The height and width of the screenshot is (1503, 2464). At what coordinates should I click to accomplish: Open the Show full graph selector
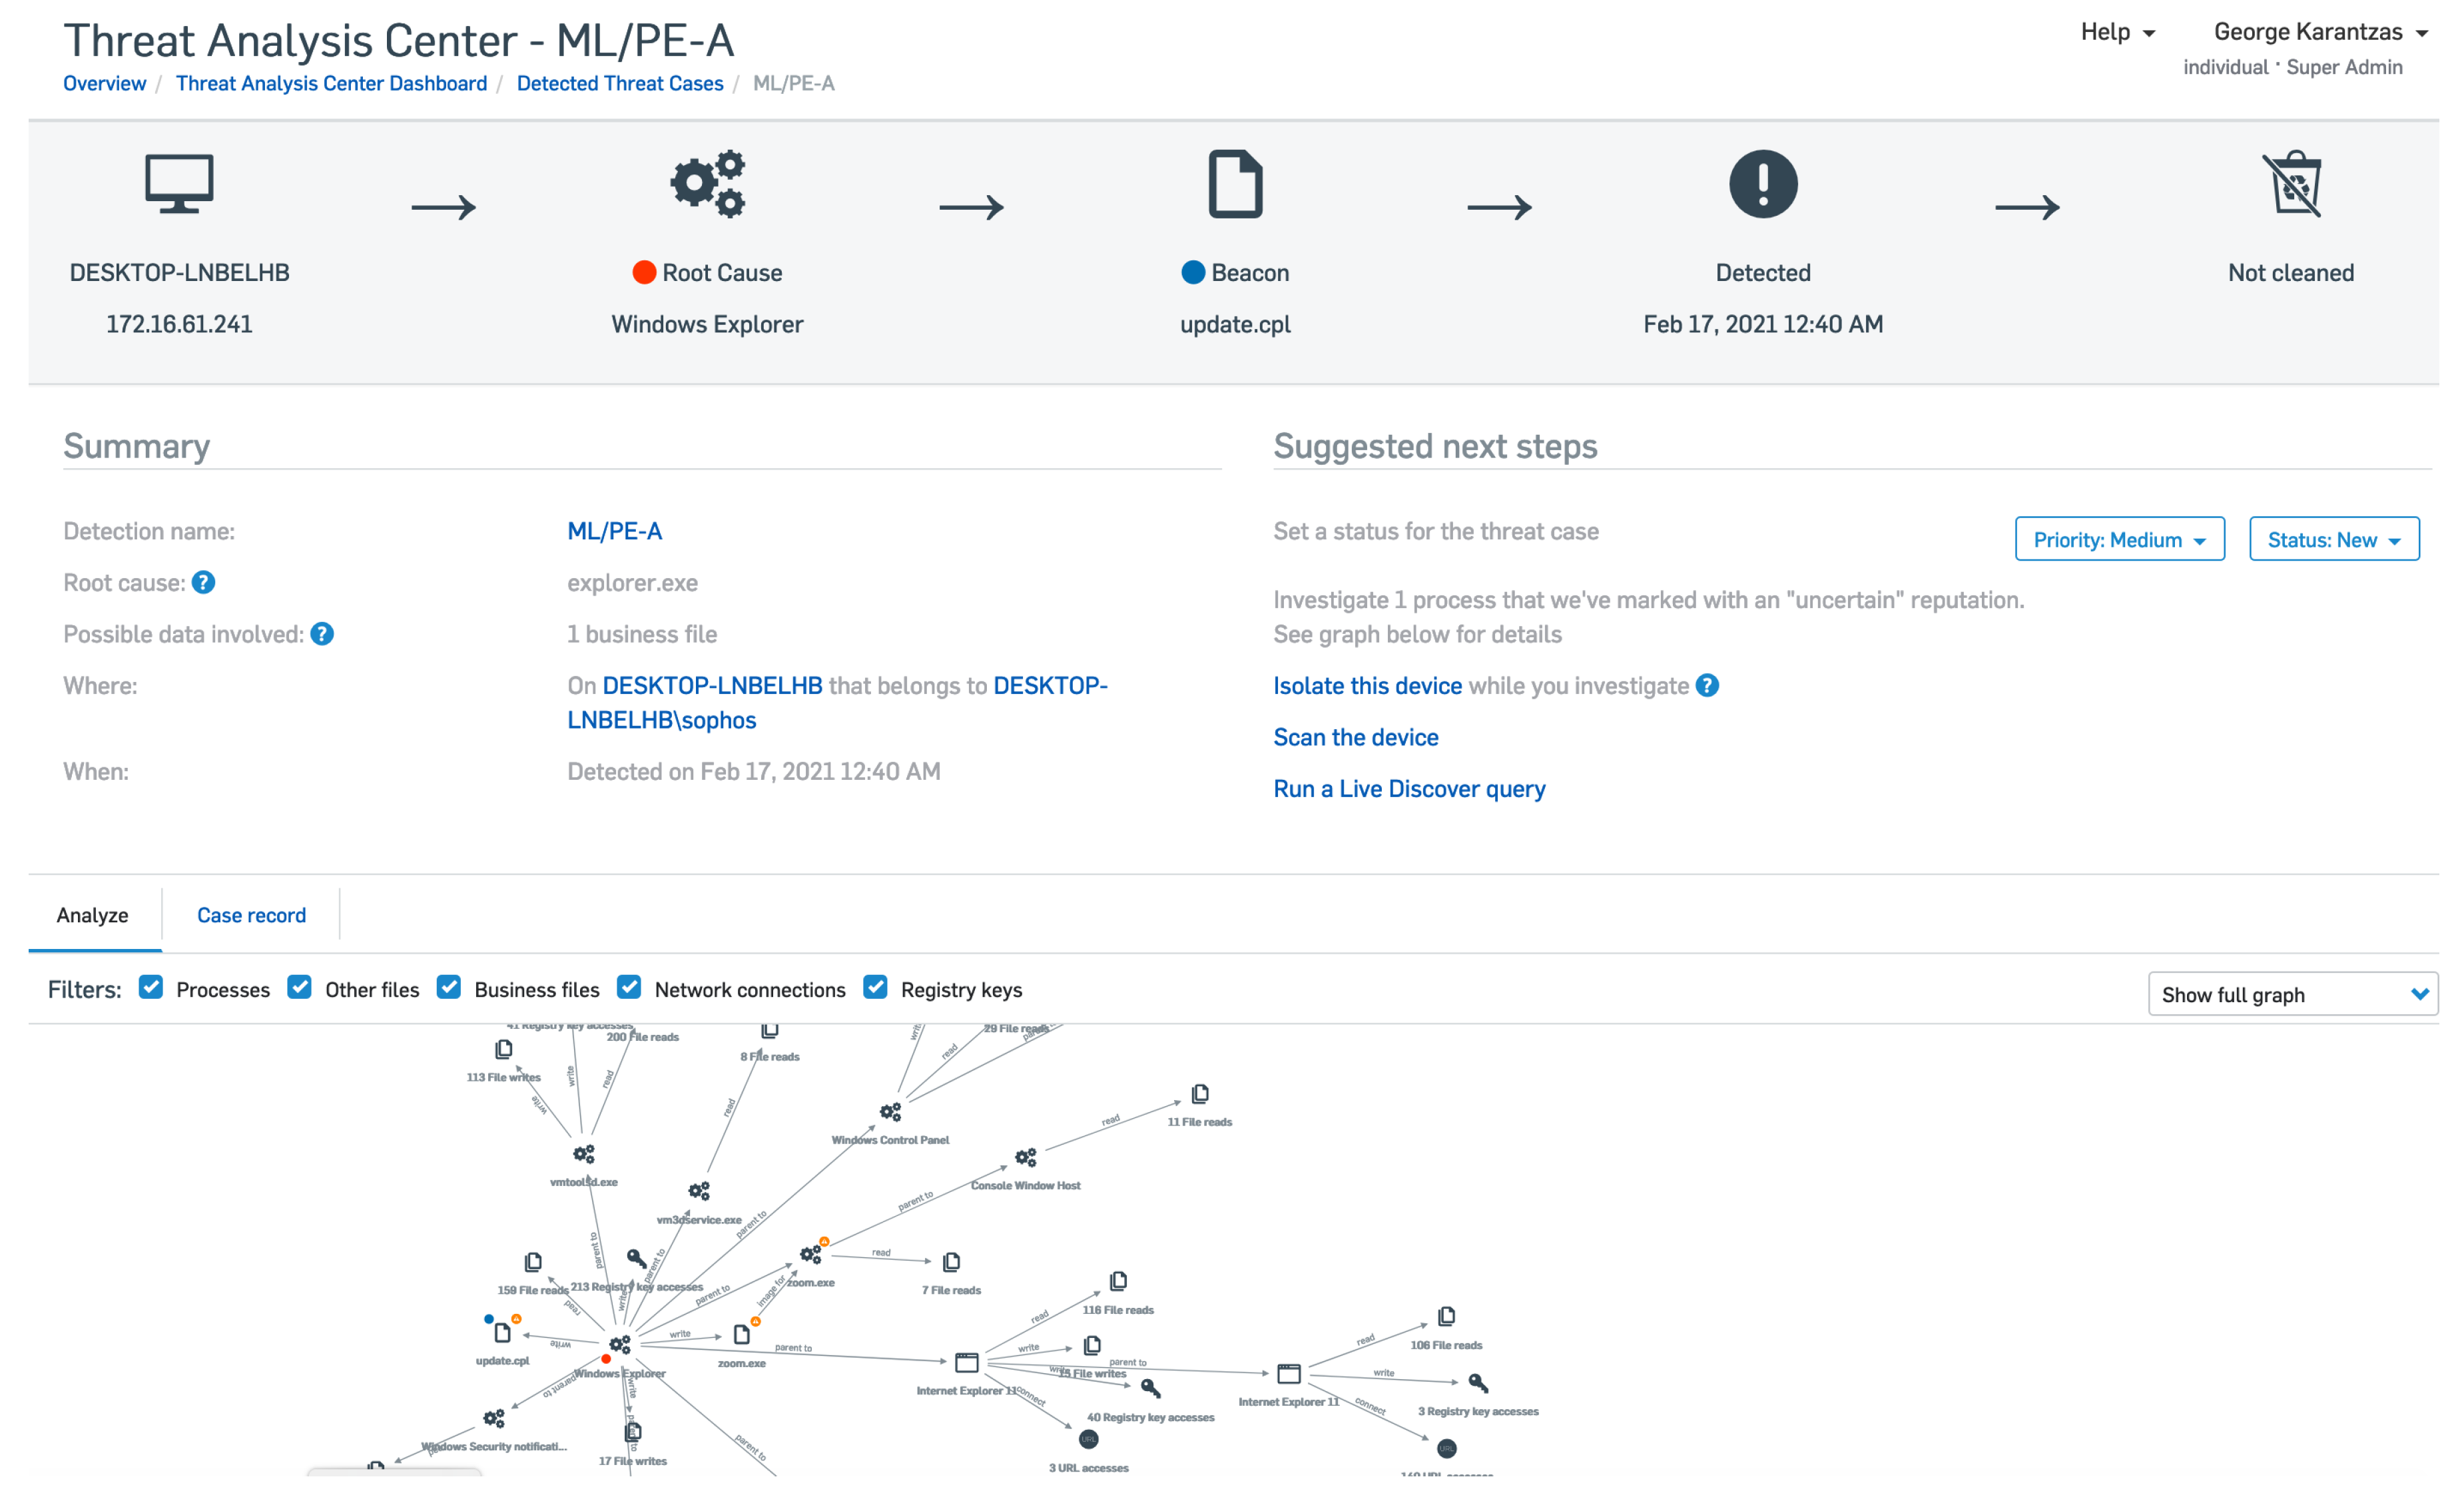click(2292, 995)
